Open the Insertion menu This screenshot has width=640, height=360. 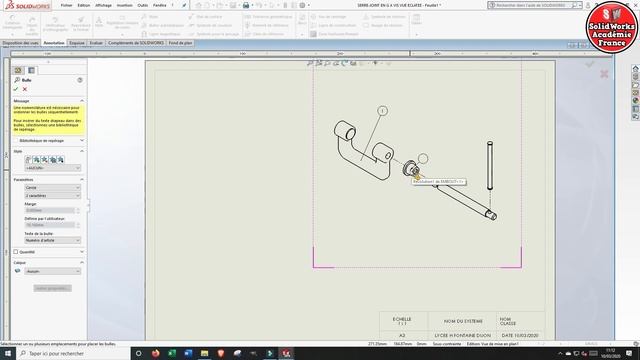(x=124, y=5)
